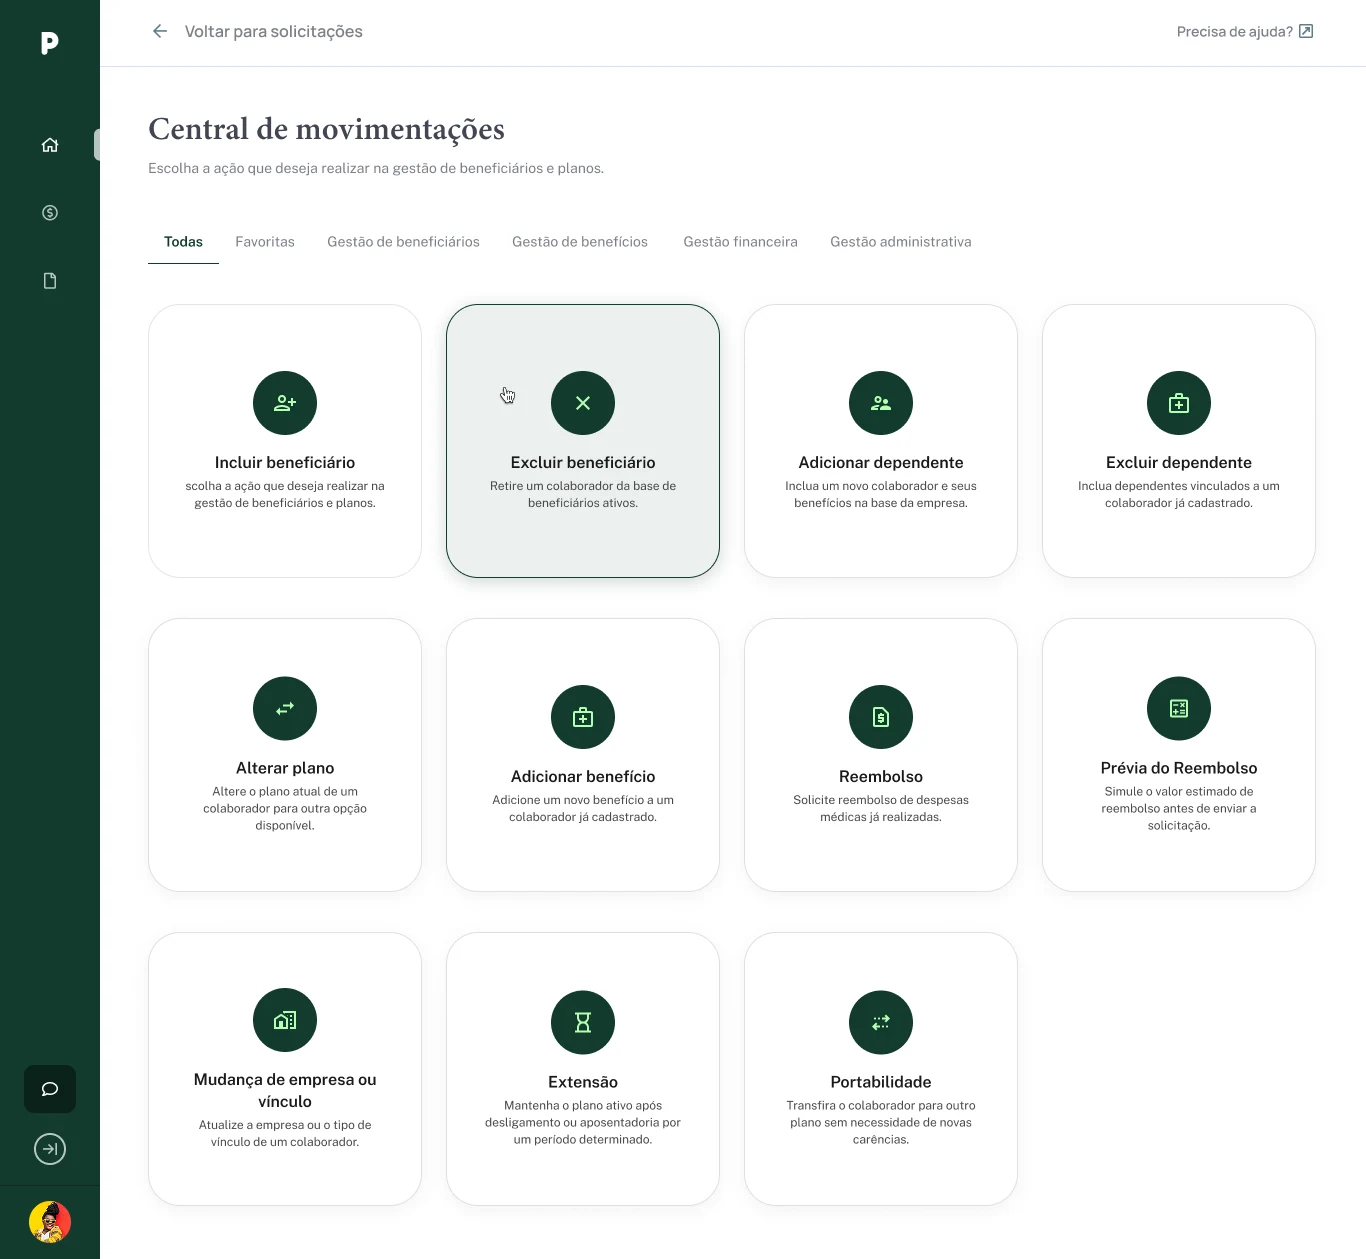The image size is (1366, 1259).
Task: Open the Gestão de beneficiários tab
Action: [x=403, y=242]
